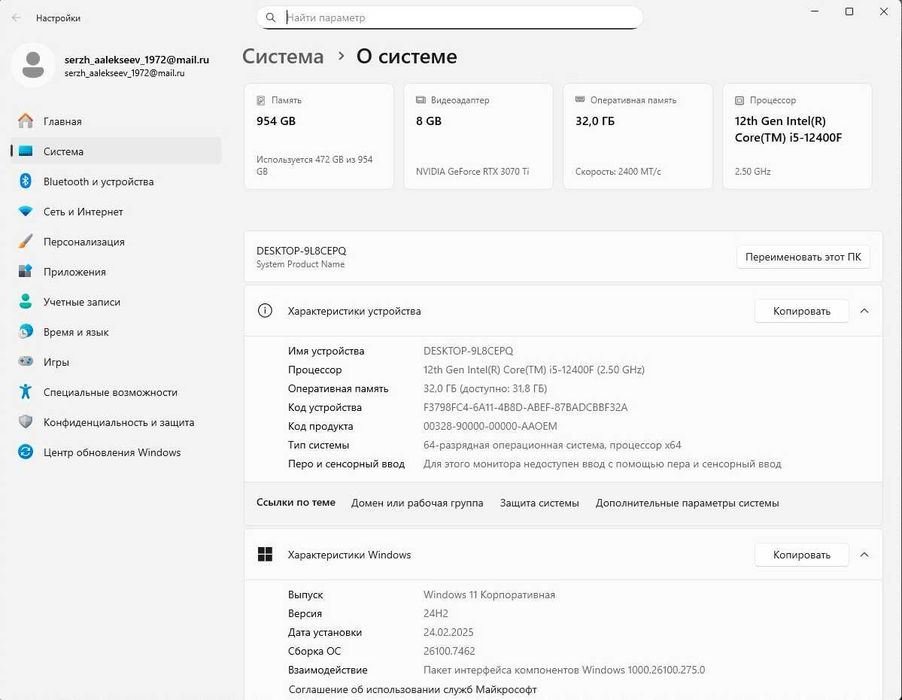Click the Windows Update icon
Image resolution: width=902 pixels, height=700 pixels.
pyautogui.click(x=26, y=452)
